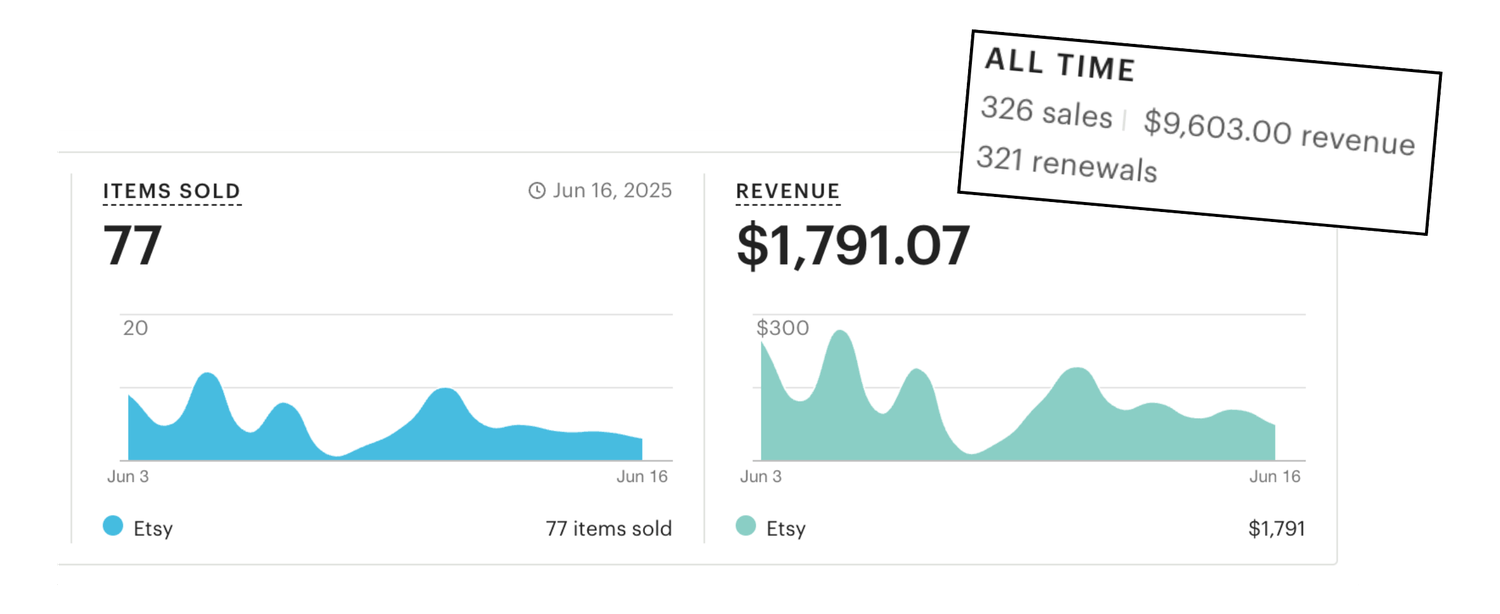Screen dimensions: 1500x614
Task: Click the Jun 3 label under items chart
Action: pyautogui.click(x=128, y=477)
